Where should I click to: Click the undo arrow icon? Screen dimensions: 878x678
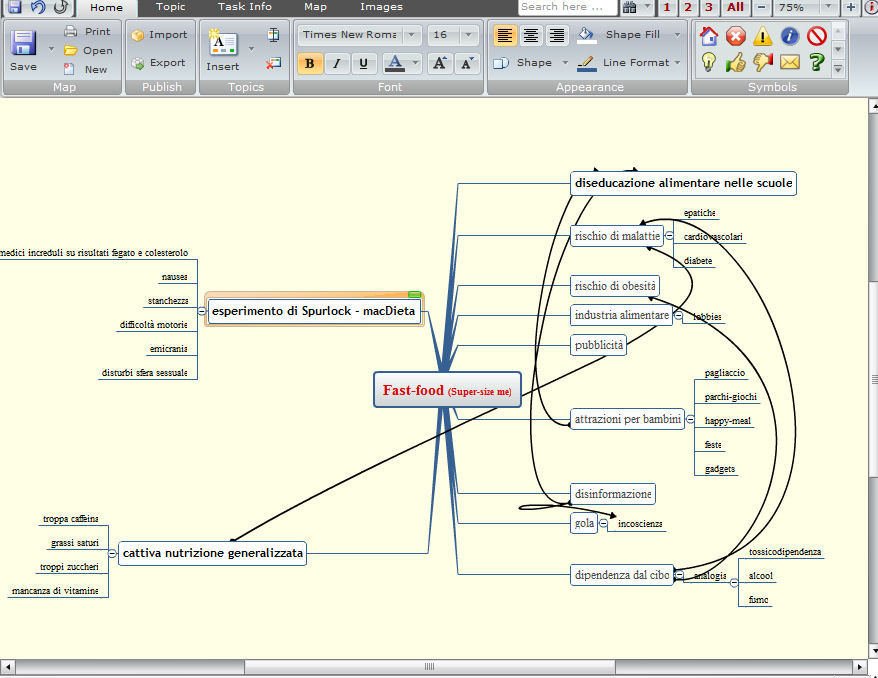coord(38,7)
